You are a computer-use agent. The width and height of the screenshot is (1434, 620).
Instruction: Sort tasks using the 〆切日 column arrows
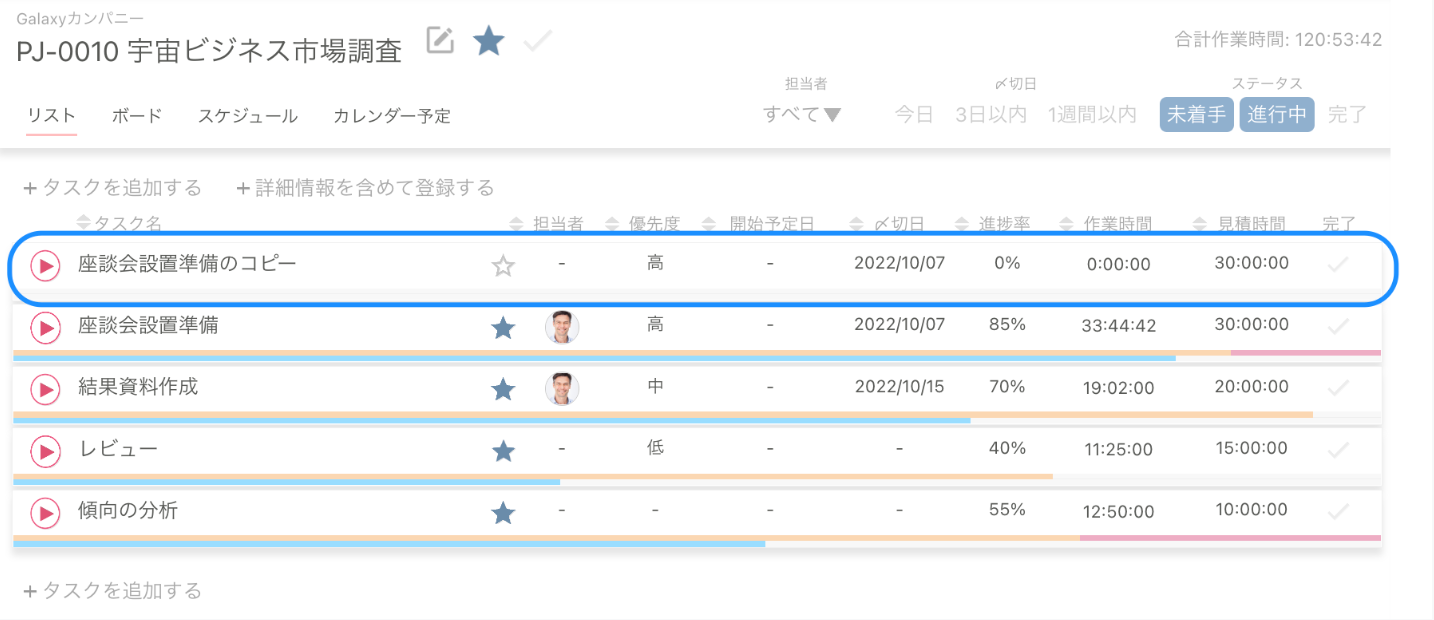coord(858,223)
